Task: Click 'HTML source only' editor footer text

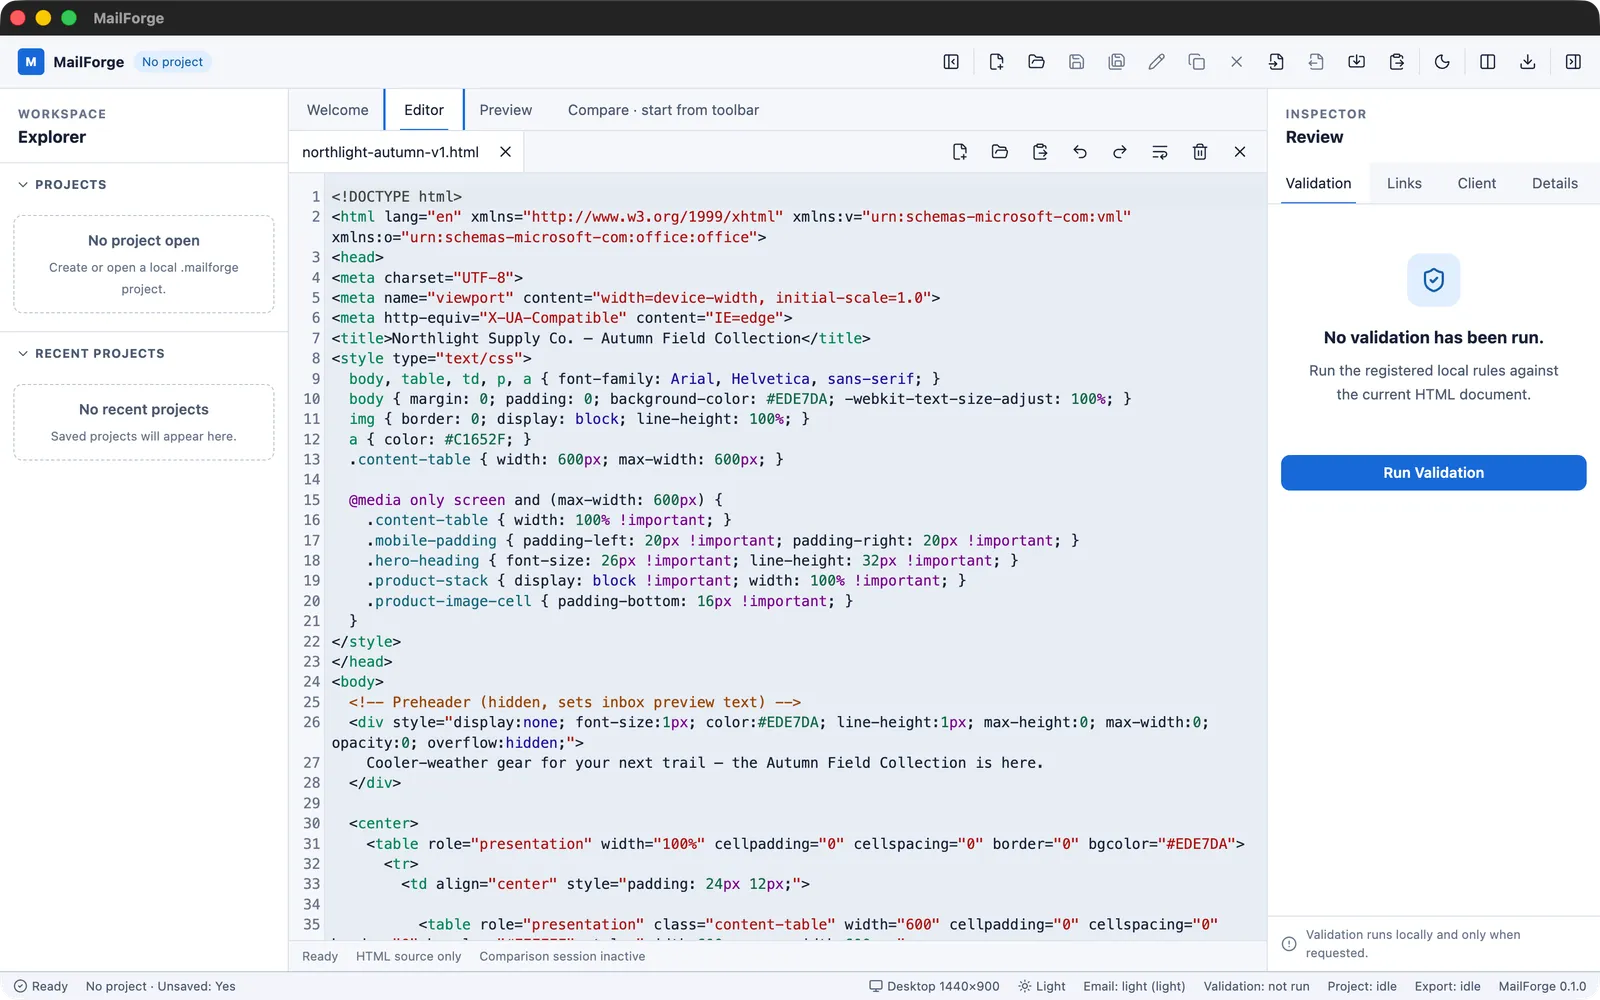Action: point(409,957)
